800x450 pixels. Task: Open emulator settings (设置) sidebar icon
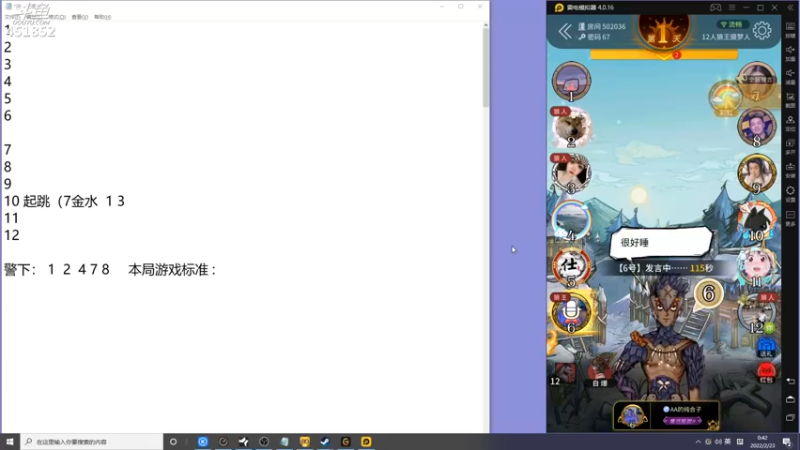pos(790,194)
